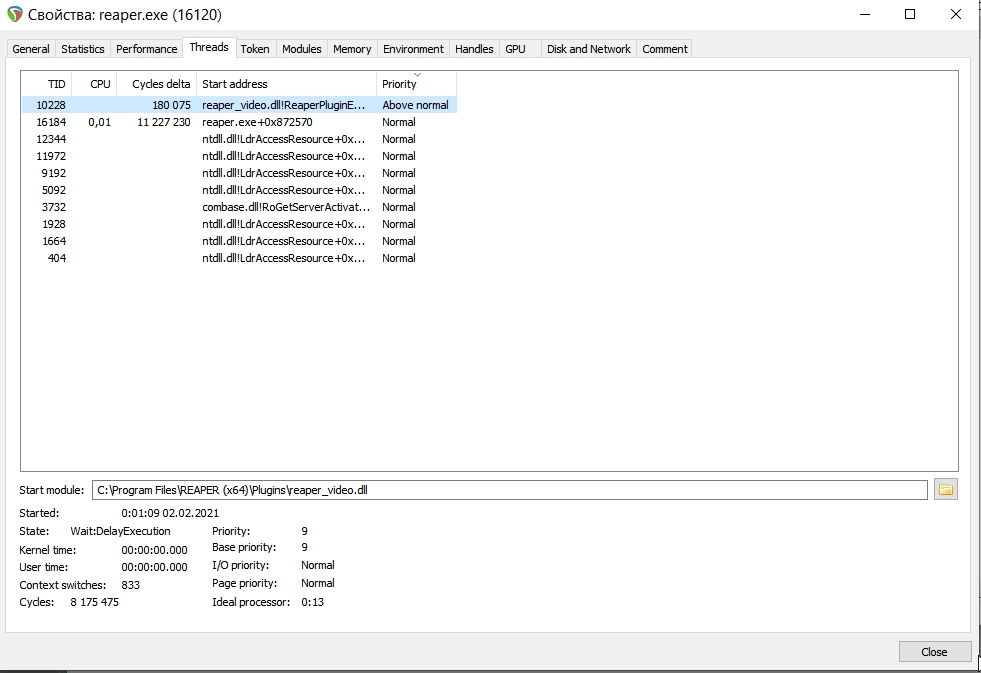Sort by the Priority column header
This screenshot has width=981, height=673.
click(x=416, y=84)
